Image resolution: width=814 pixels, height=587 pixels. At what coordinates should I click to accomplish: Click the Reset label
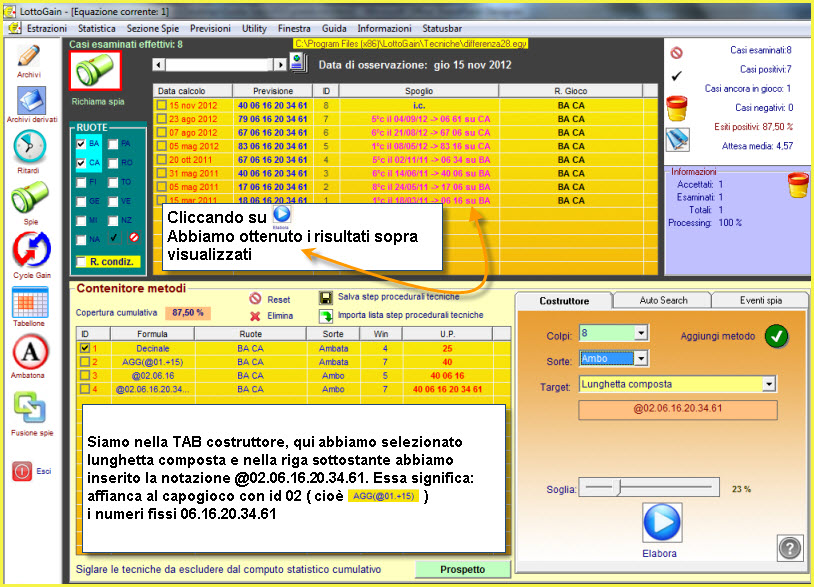click(x=279, y=299)
